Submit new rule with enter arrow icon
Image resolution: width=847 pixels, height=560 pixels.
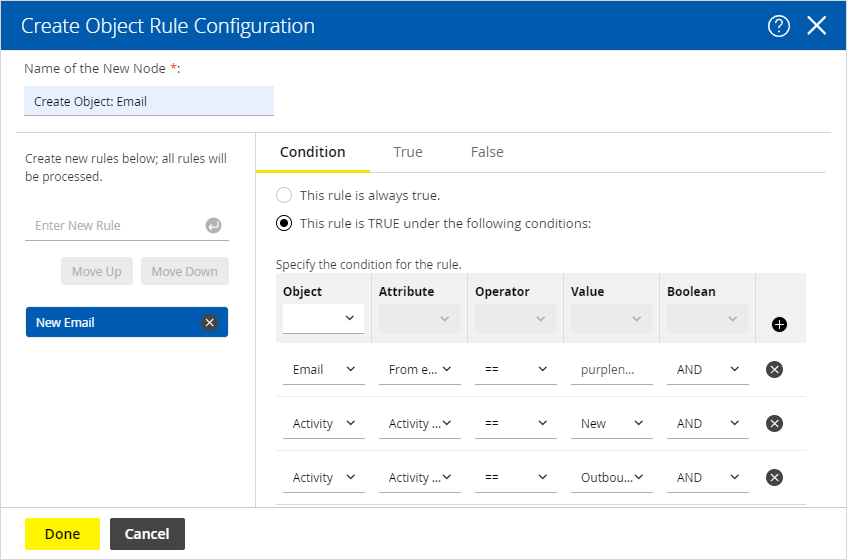213,225
